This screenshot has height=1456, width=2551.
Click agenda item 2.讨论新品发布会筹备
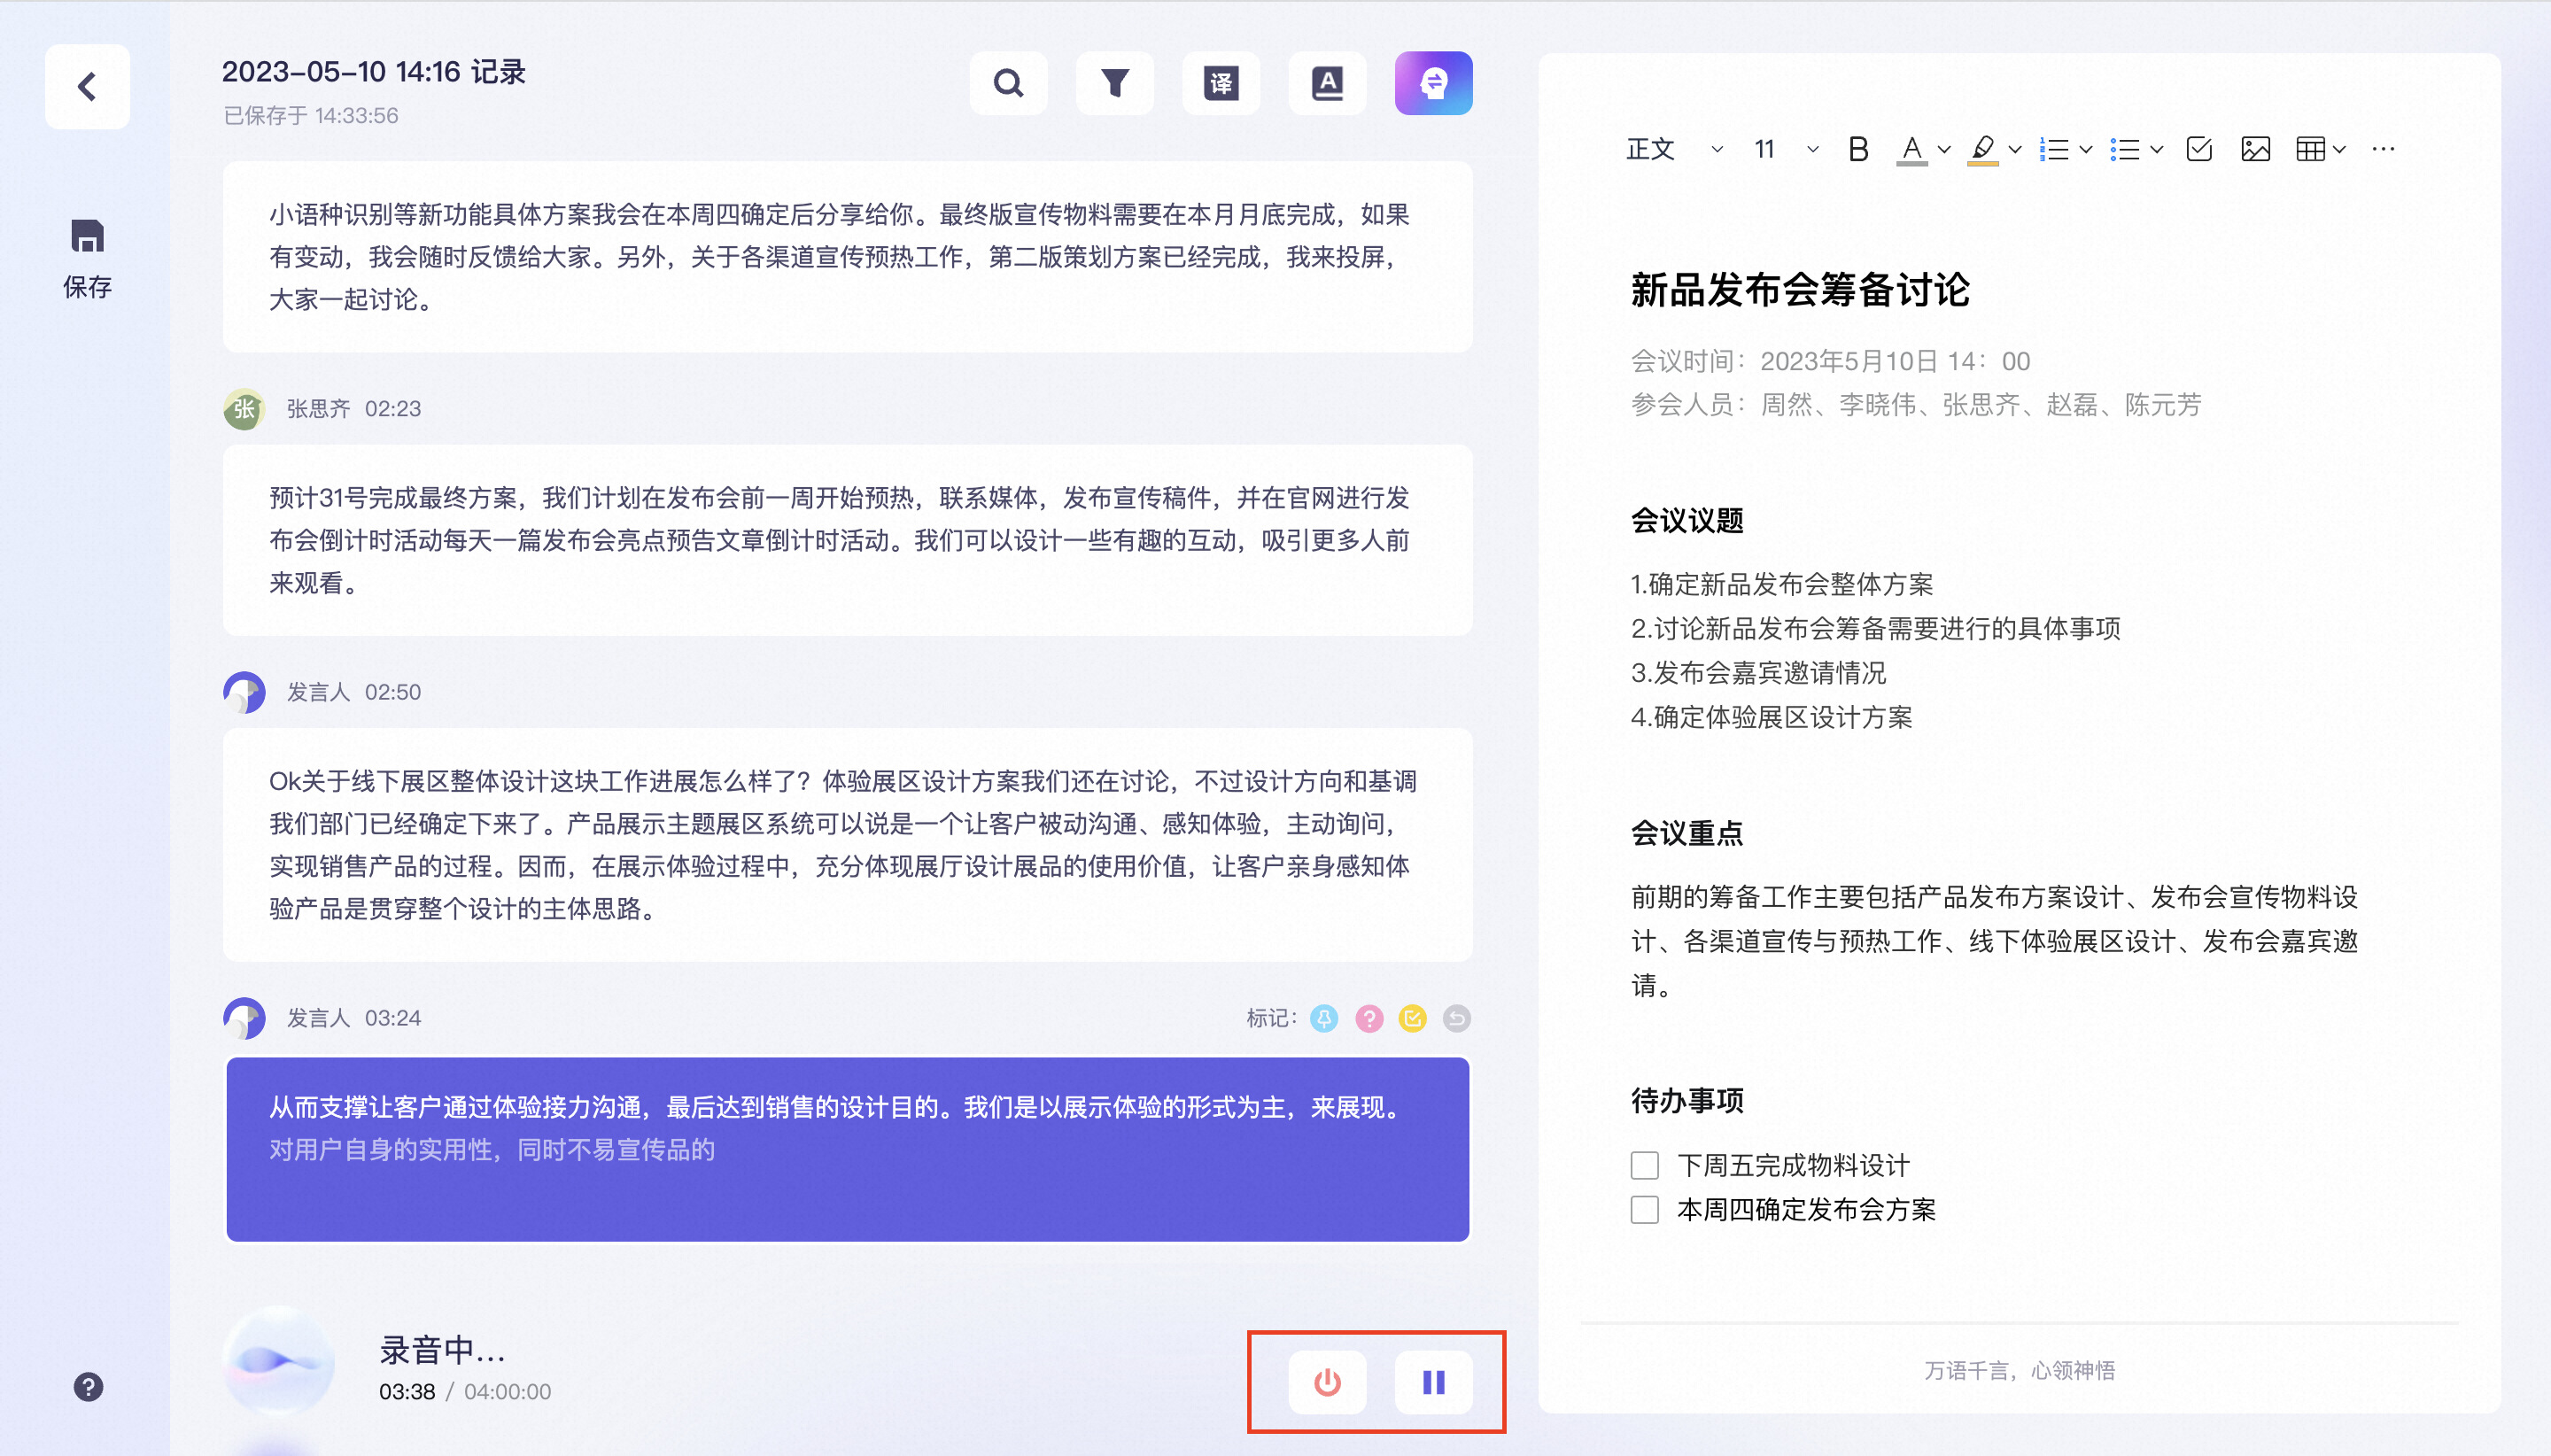1875,628
